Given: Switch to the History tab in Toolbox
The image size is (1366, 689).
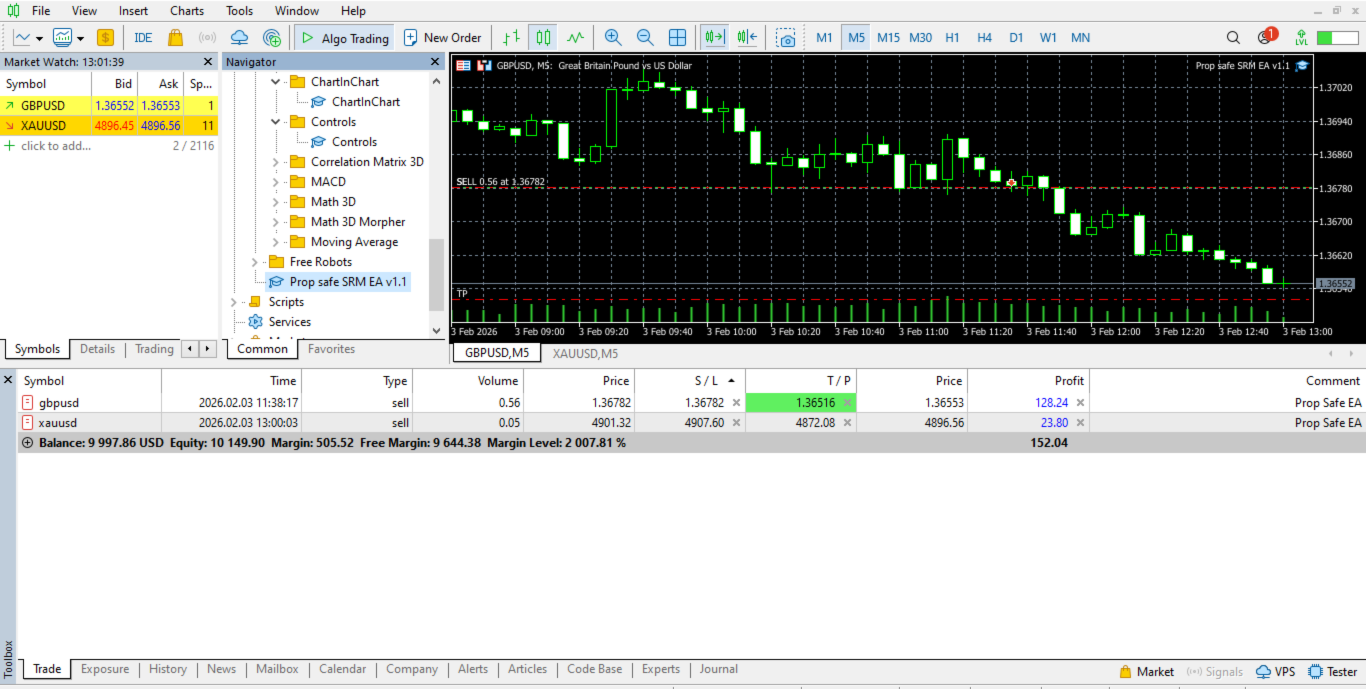Looking at the screenshot, I should click(x=168, y=670).
